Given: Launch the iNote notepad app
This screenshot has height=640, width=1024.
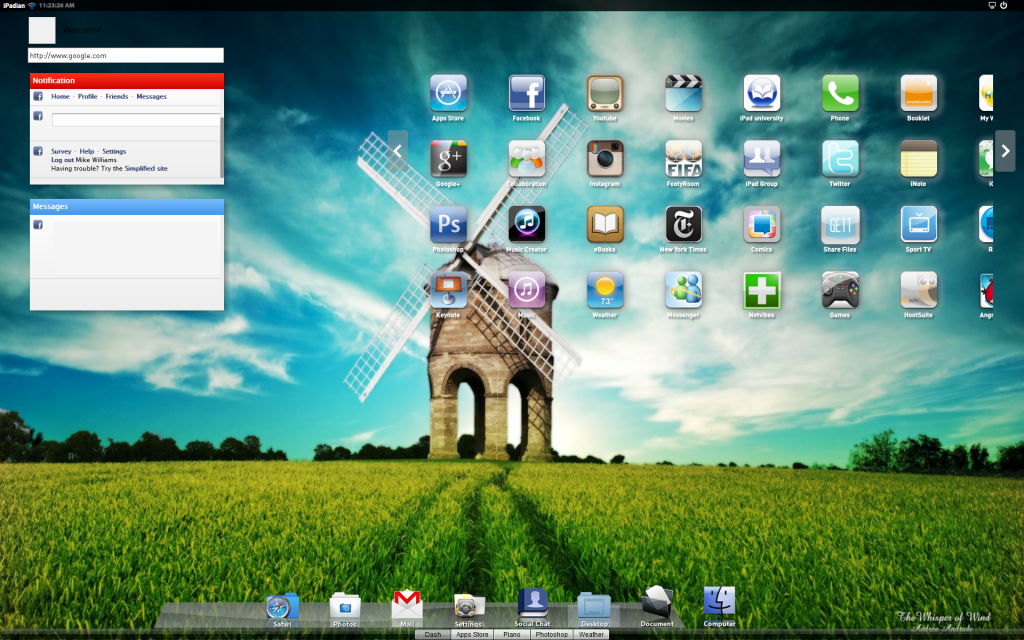Looking at the screenshot, I should tap(918, 159).
